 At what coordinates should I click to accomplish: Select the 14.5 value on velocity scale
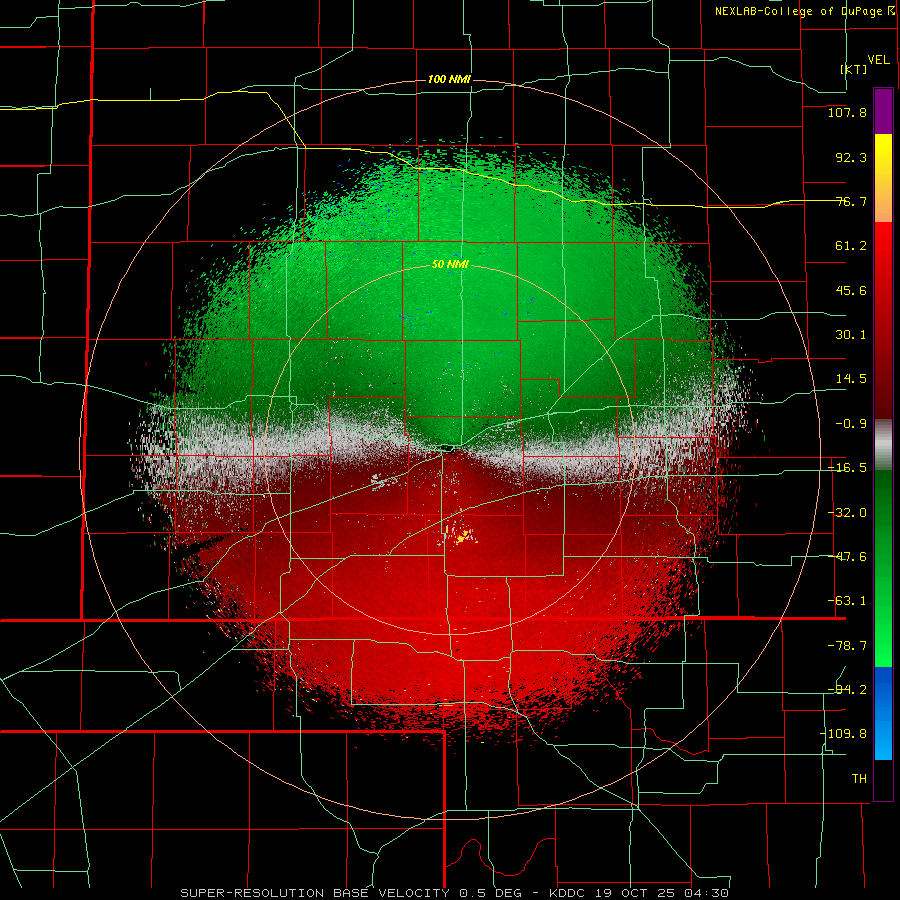coord(851,379)
